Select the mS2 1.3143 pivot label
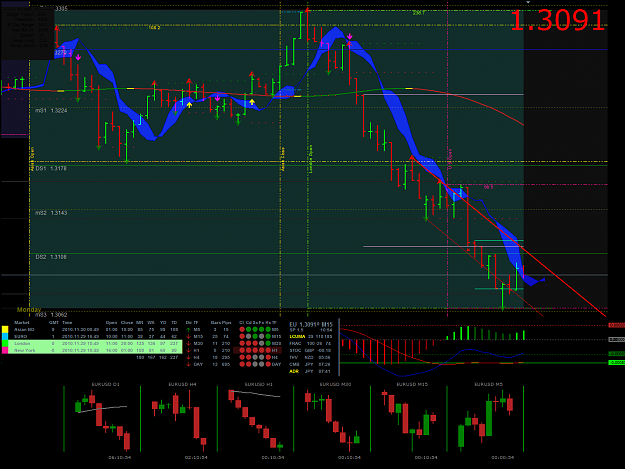The height and width of the screenshot is (469, 625). pos(51,213)
